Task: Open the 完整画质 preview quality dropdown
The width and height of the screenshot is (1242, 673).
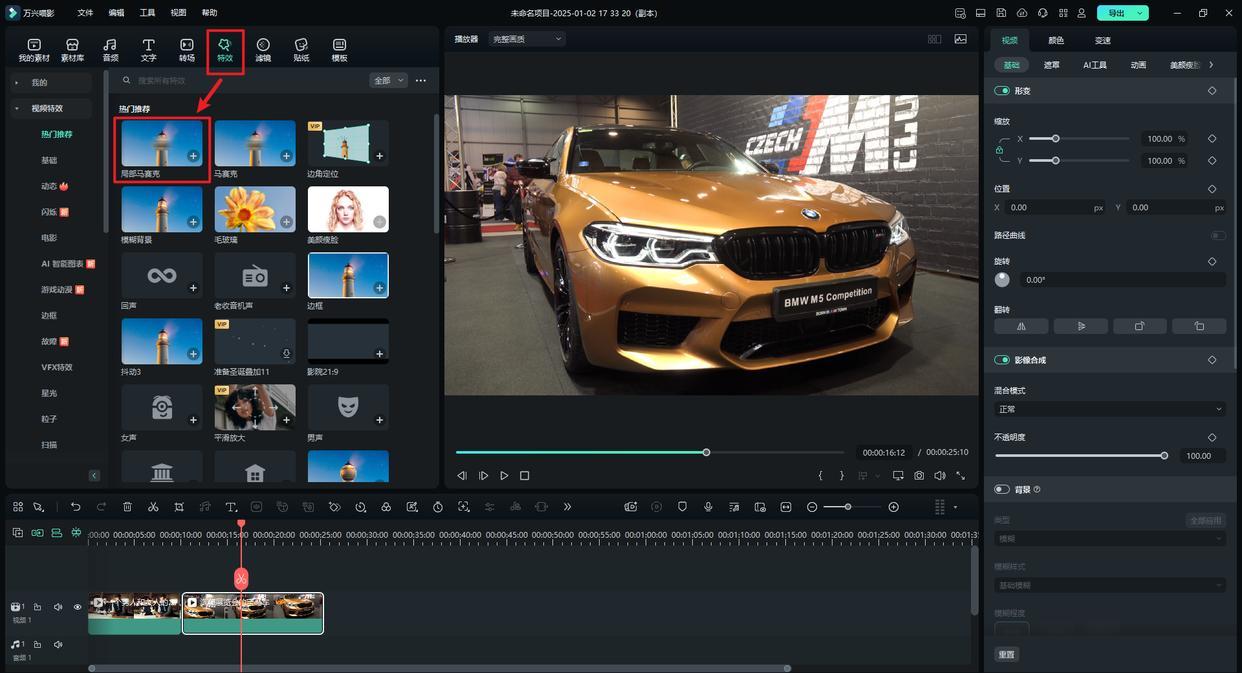Action: pyautogui.click(x=527, y=39)
